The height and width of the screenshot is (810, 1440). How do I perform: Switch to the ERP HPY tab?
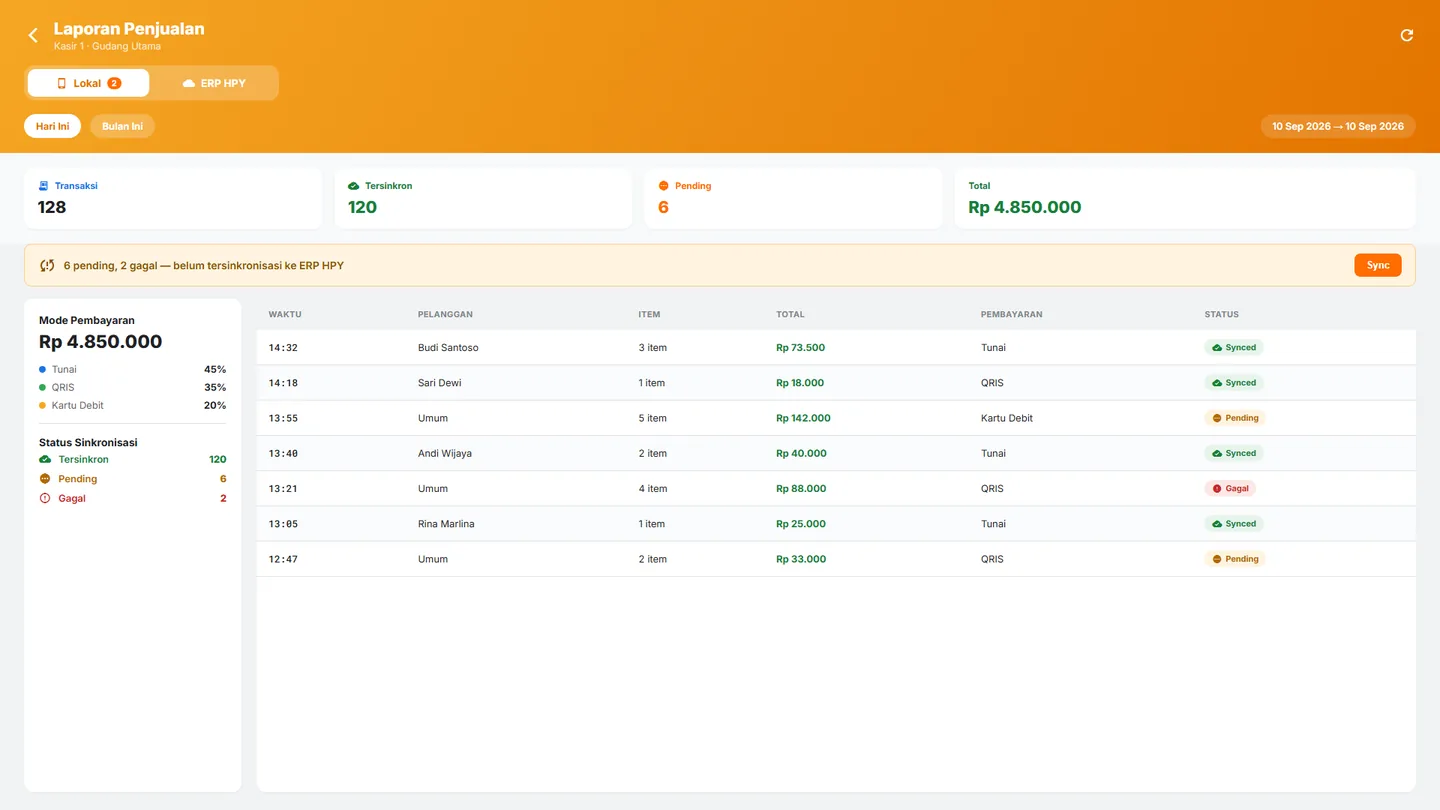(x=214, y=83)
